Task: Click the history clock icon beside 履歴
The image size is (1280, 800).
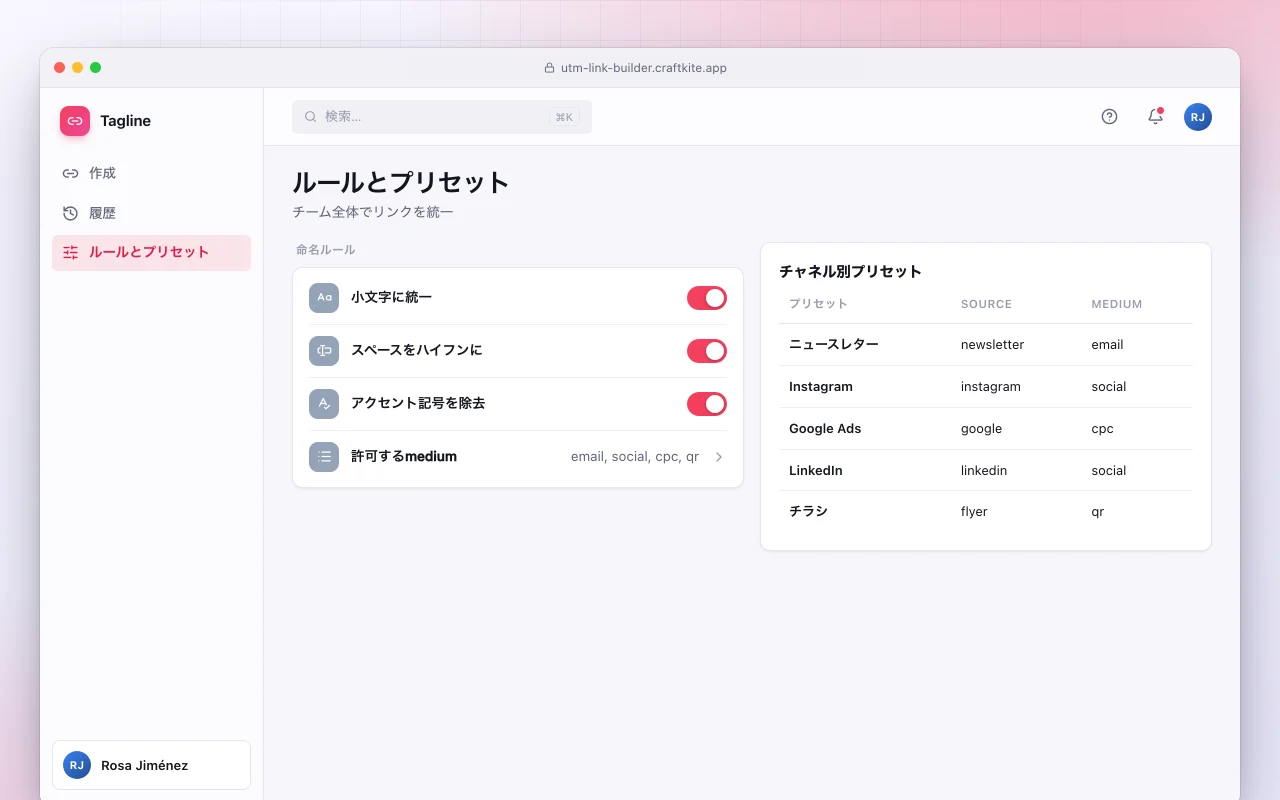Action: [x=70, y=213]
